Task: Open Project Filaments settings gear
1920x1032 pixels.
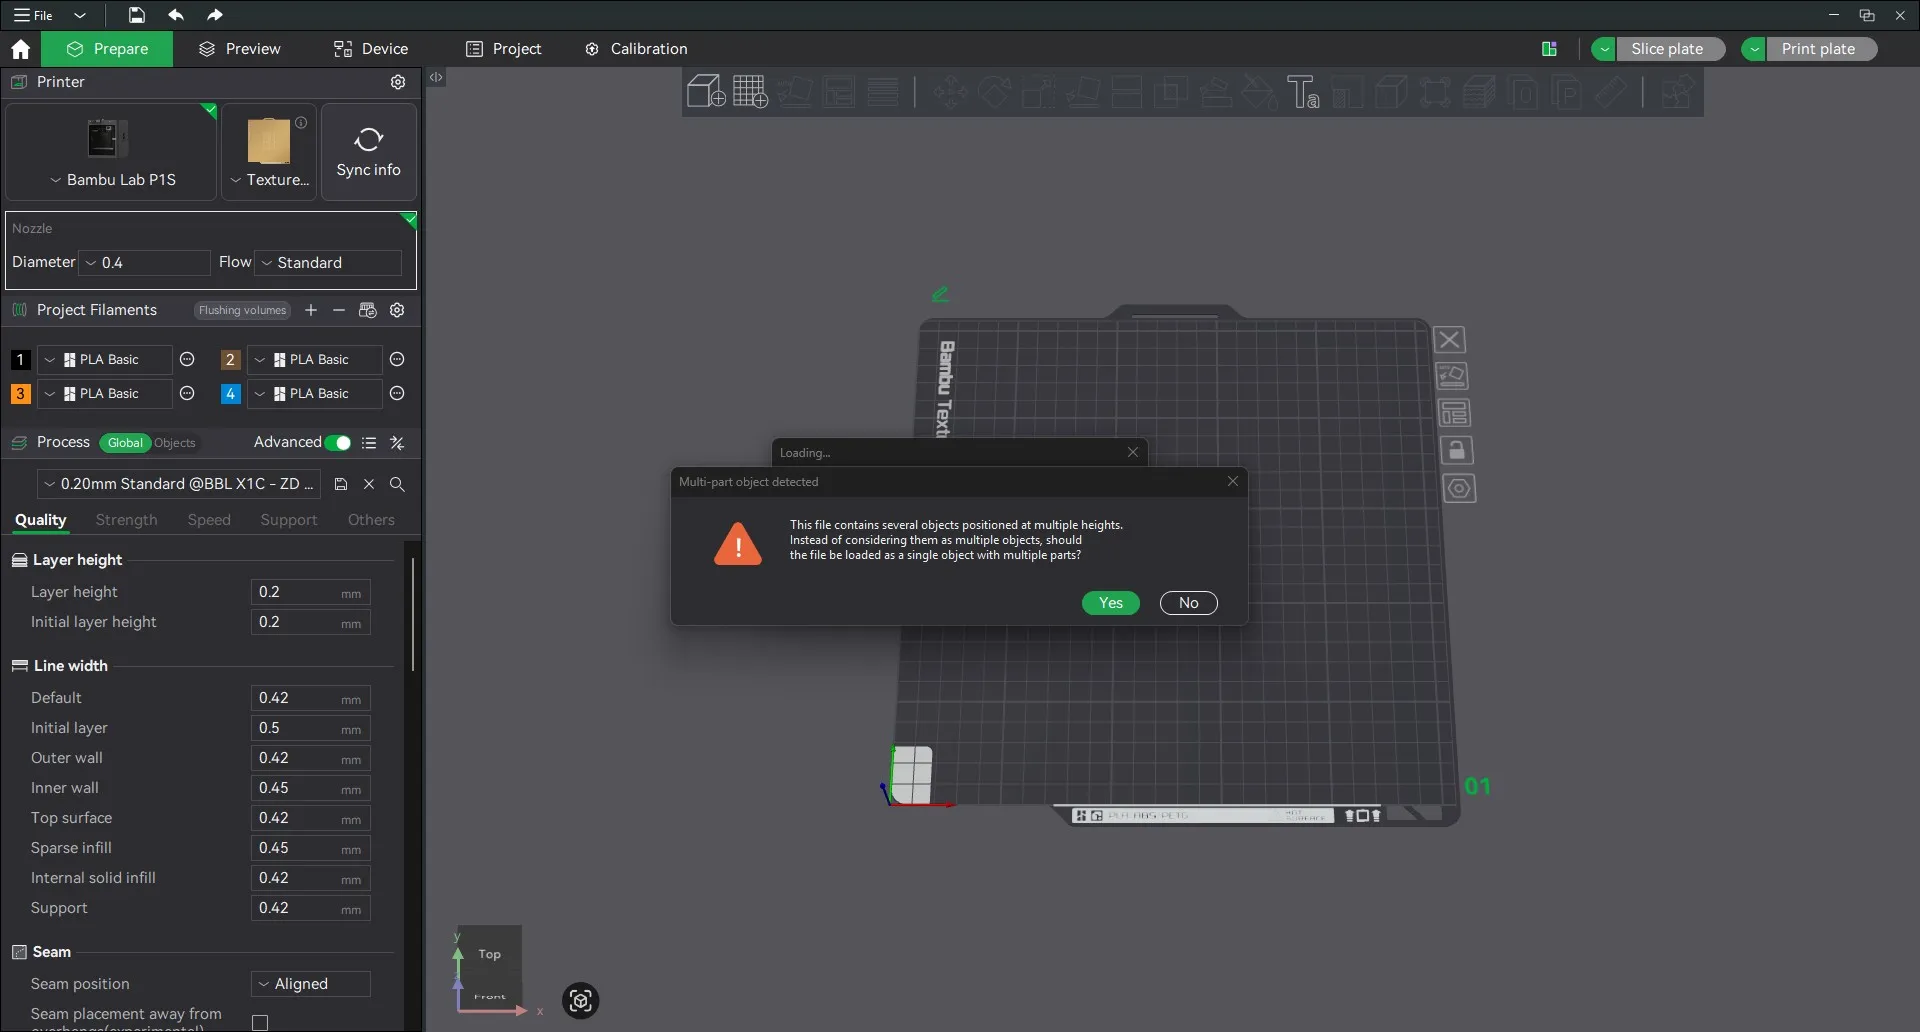Action: tap(397, 310)
